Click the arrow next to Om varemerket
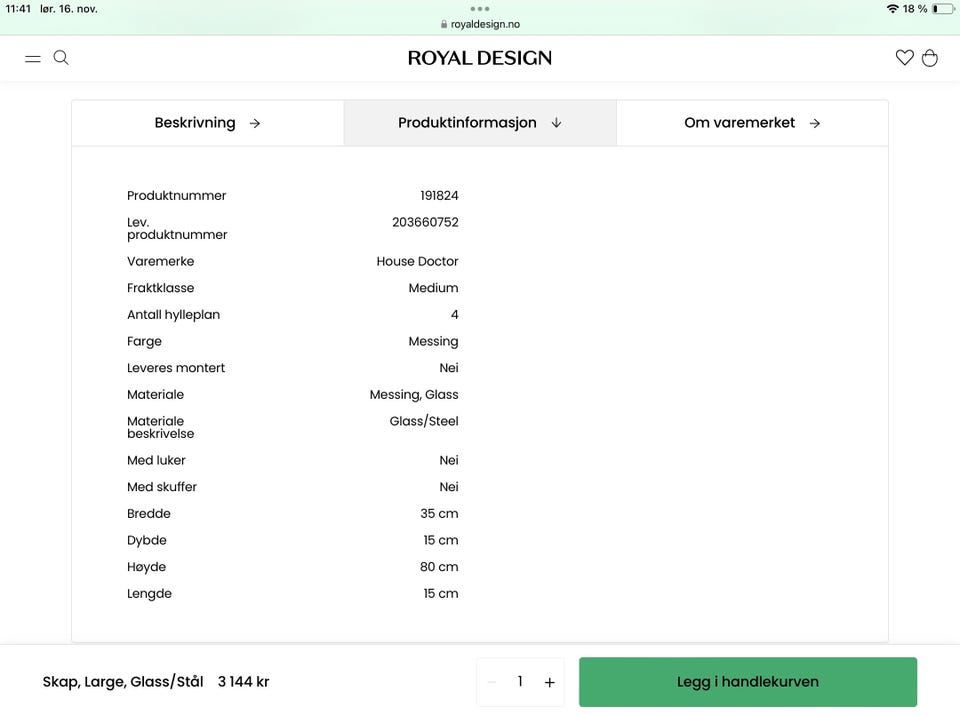This screenshot has height=715, width=960. tap(815, 124)
